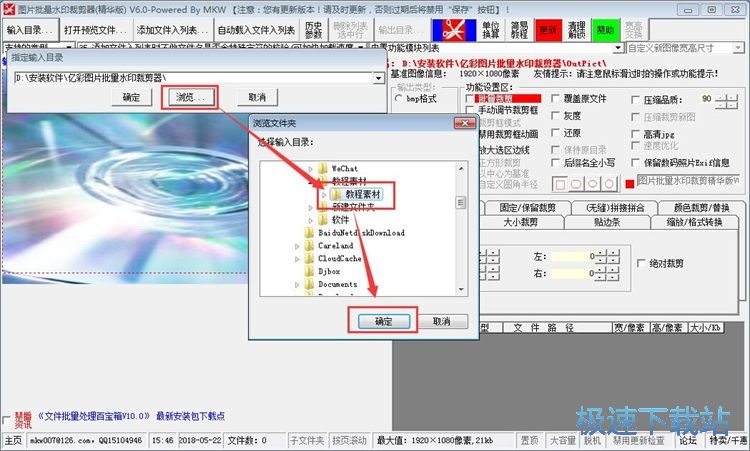Click 确定 in the 指定输入目录 dialog
The height and width of the screenshot is (451, 750).
point(131,97)
